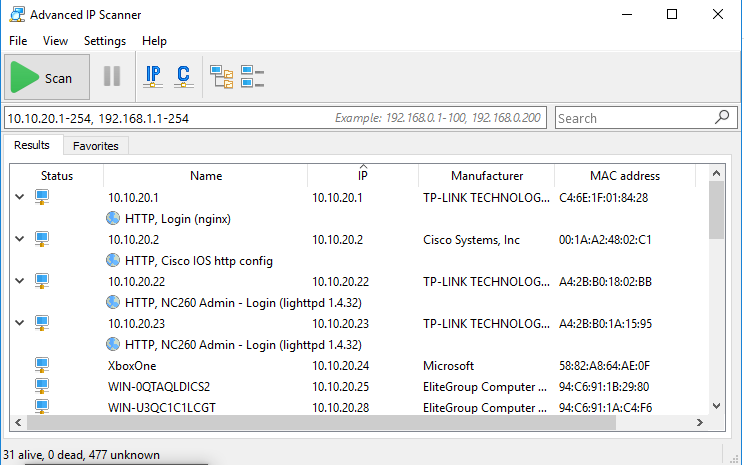
Task: Click IP cell 10.10.20.25
Action: pyautogui.click(x=341, y=386)
